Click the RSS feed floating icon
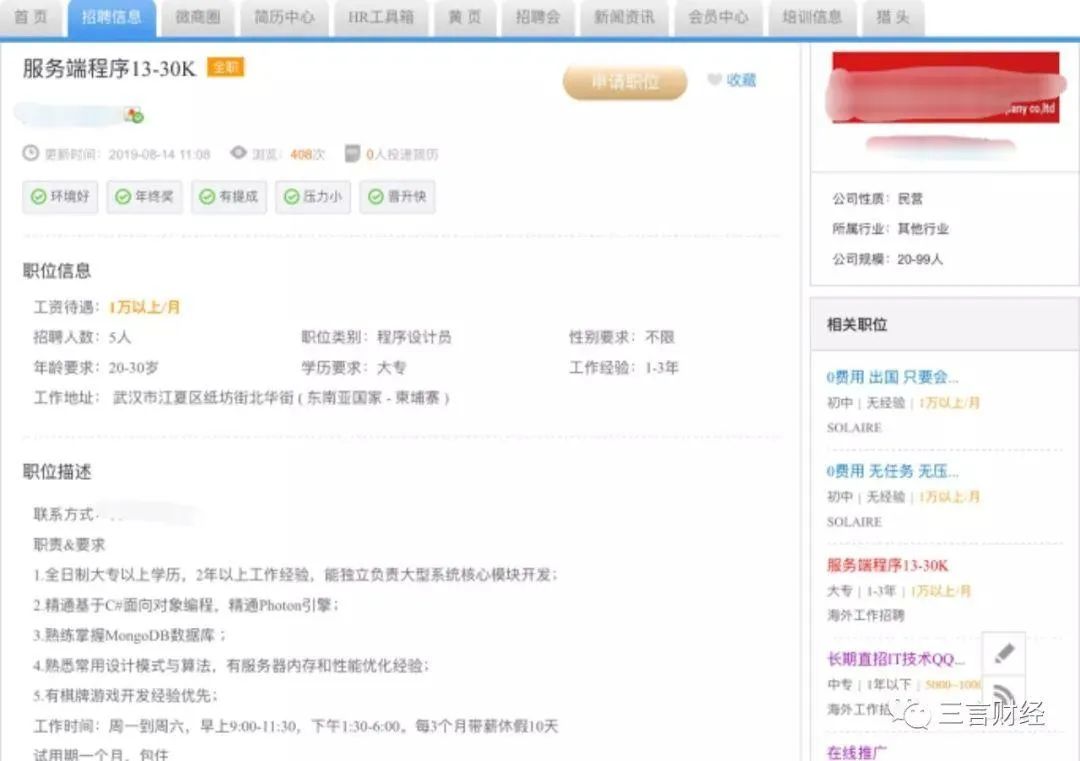Screen dimensions: 1080x761 (x=1004, y=693)
